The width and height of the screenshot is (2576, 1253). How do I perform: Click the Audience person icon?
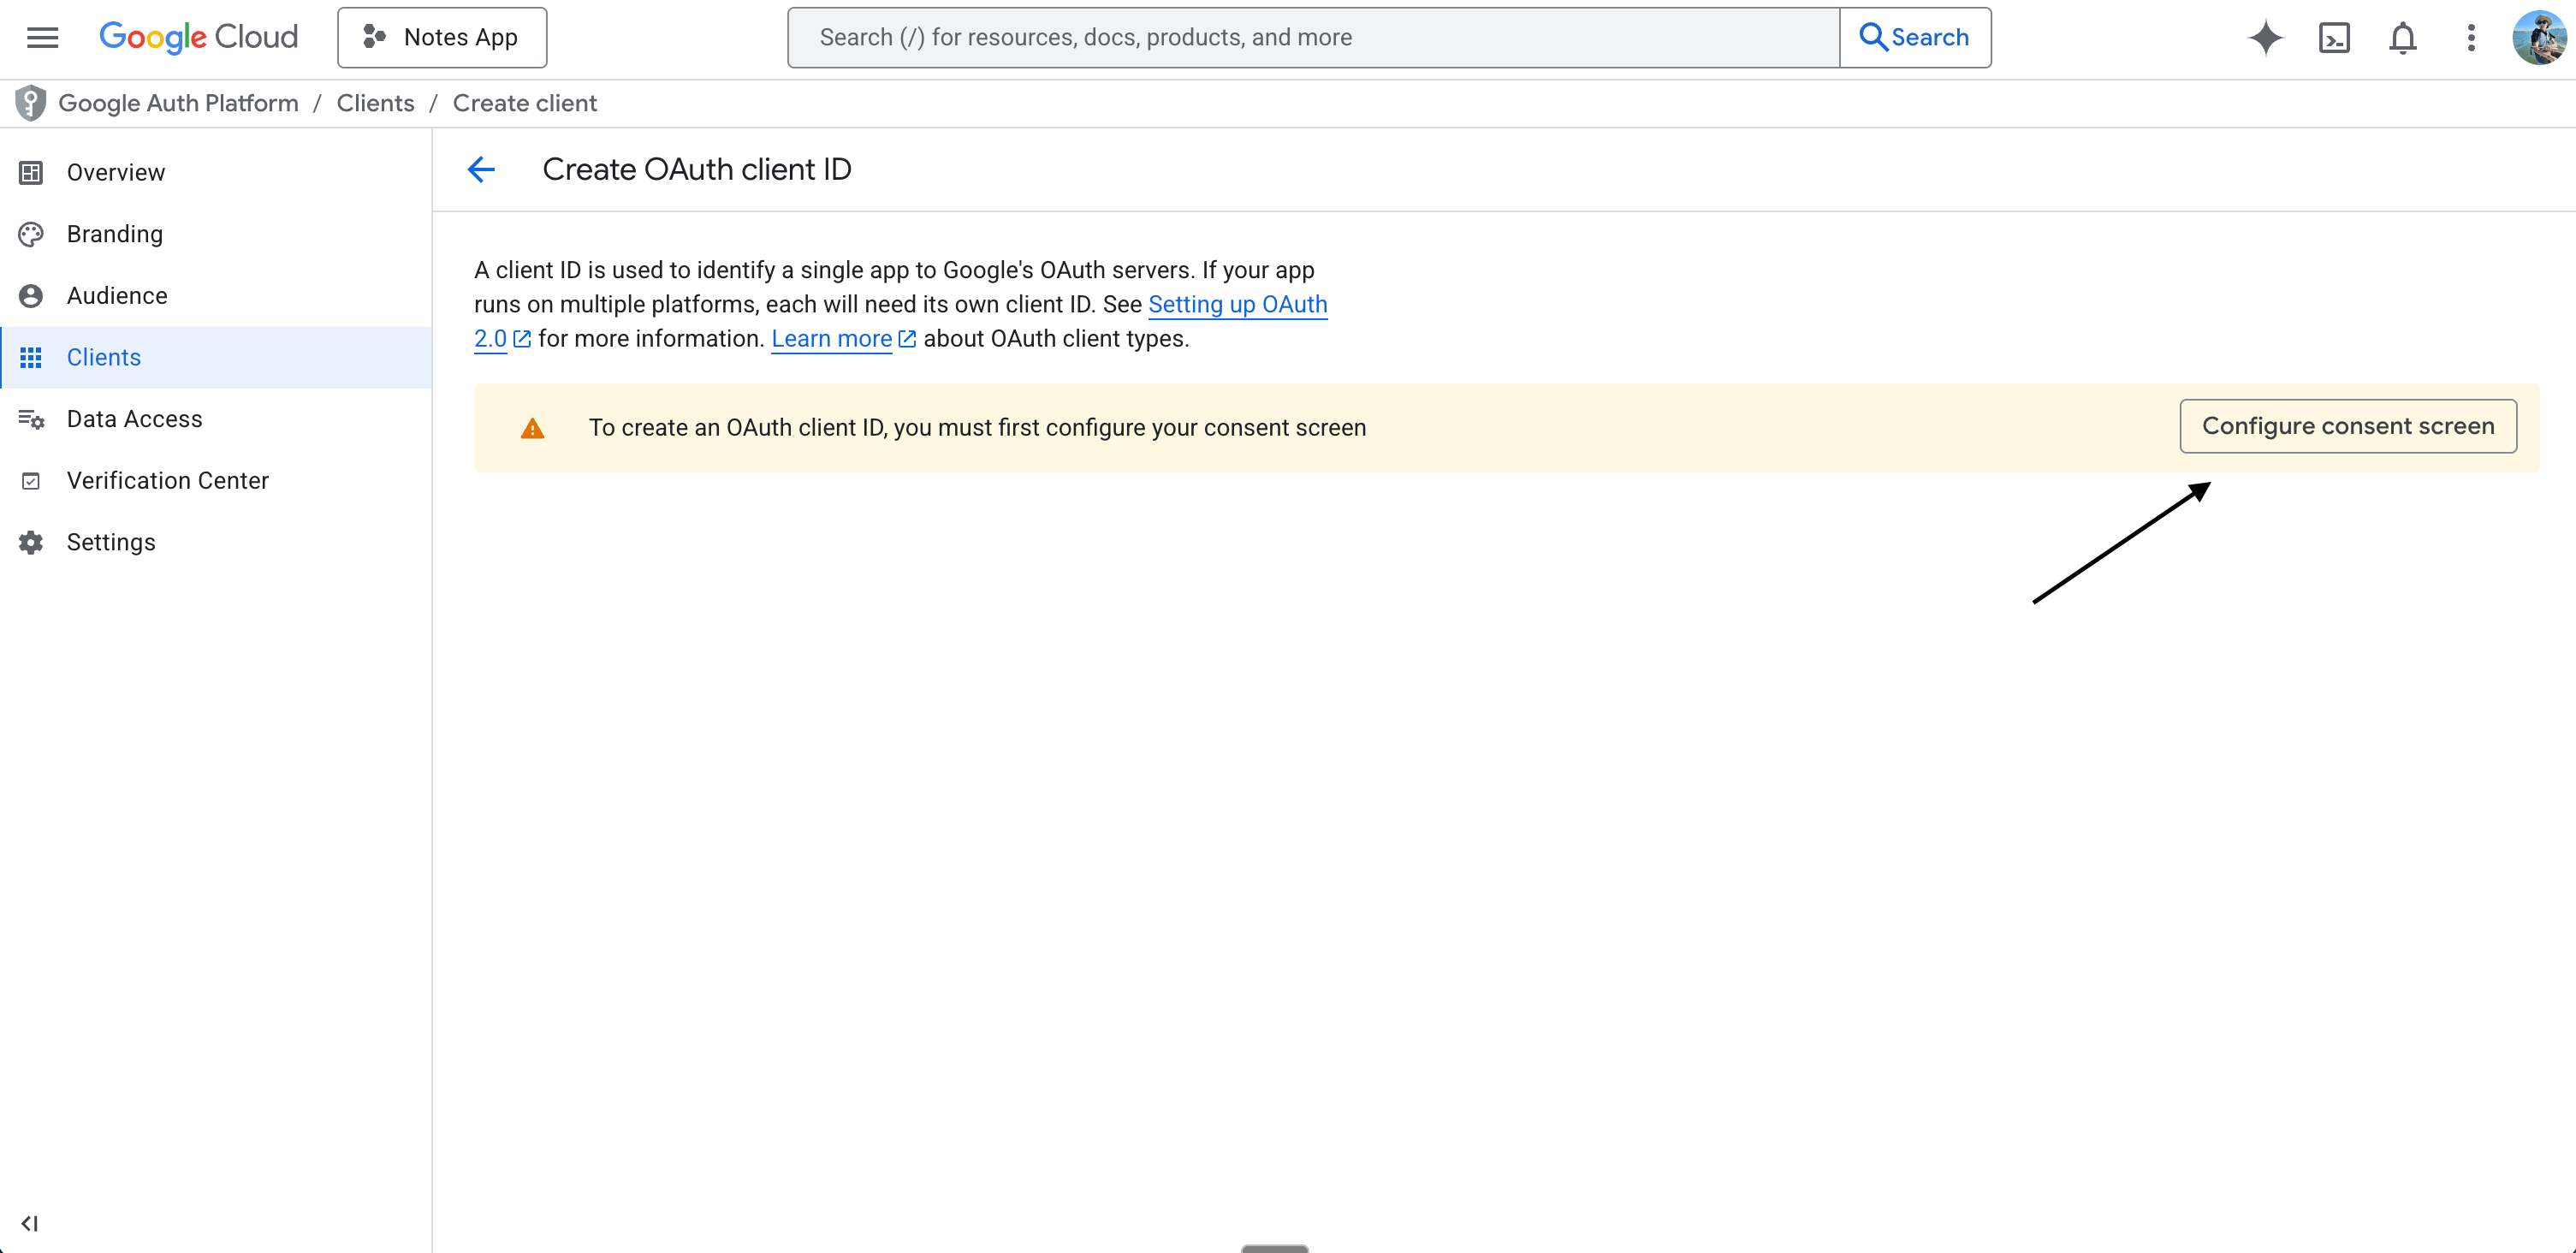(31, 296)
